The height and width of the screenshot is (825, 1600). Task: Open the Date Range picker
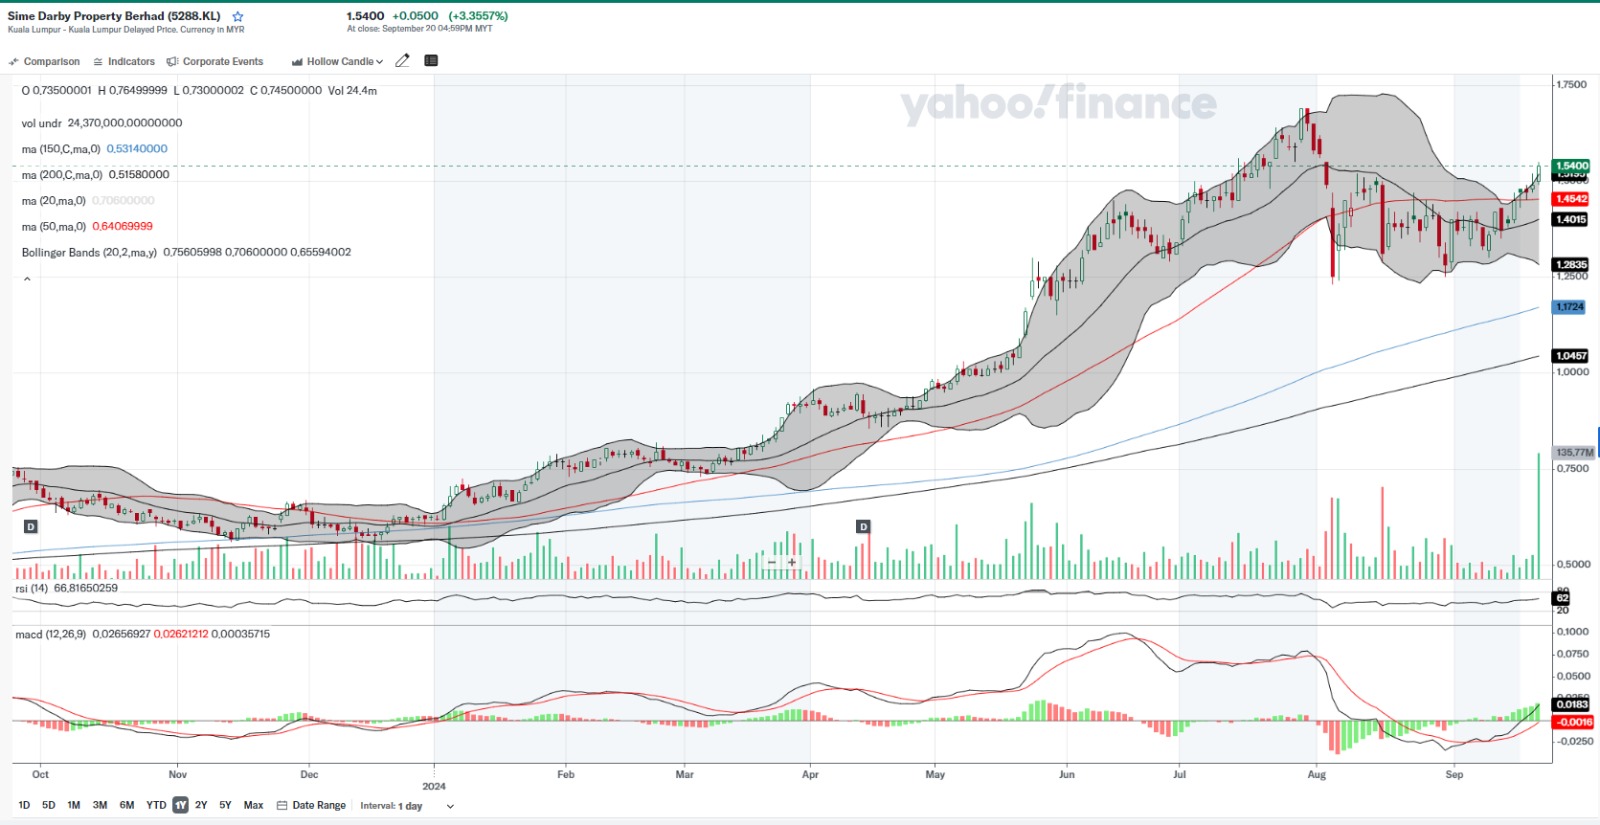coord(311,805)
